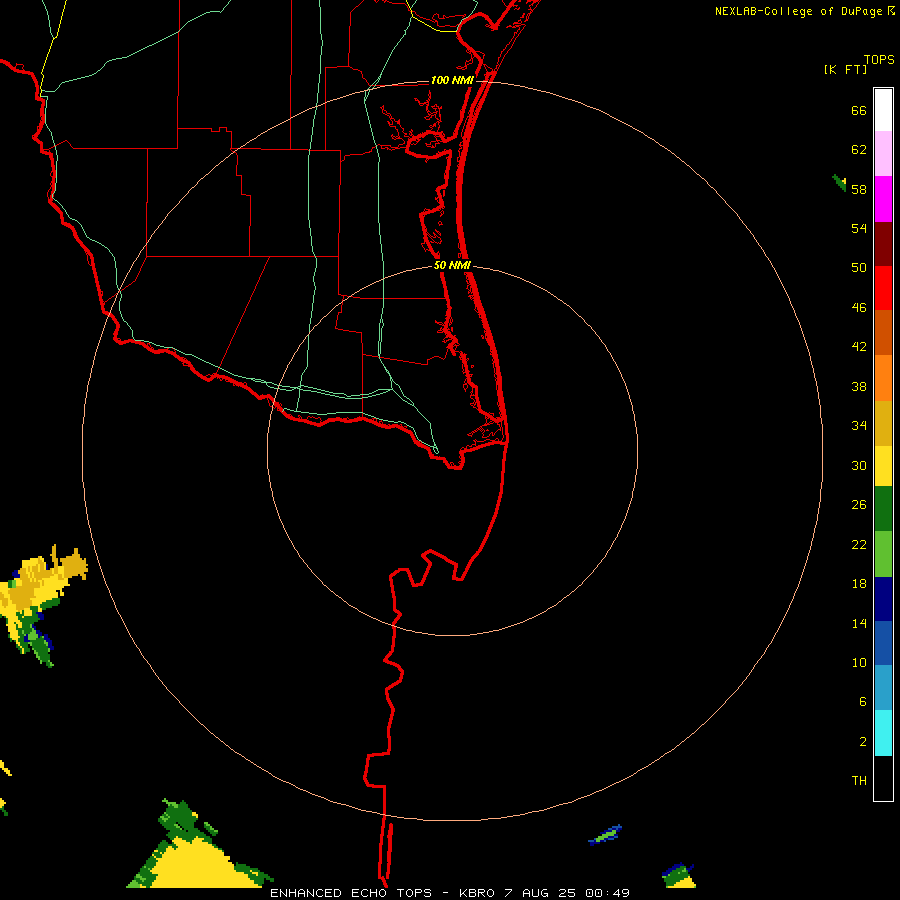This screenshot has height=900, width=900.
Task: Click the 18 legend value
Action: point(859,584)
